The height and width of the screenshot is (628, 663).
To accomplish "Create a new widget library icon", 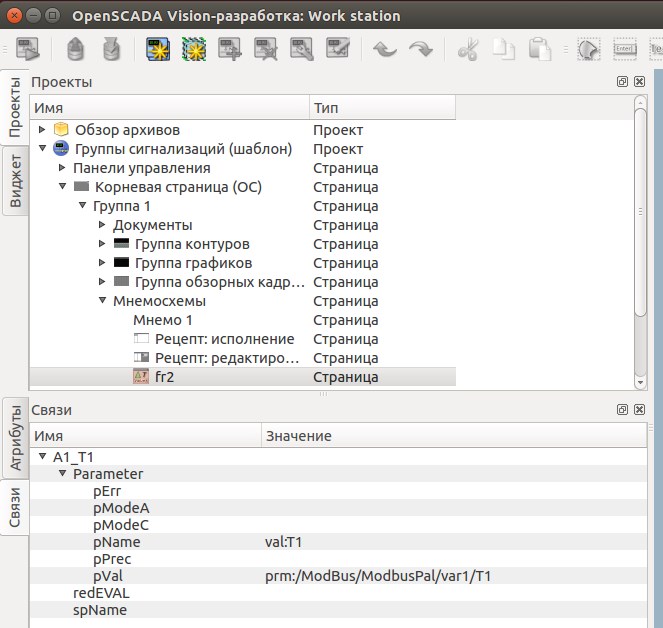I will [x=193, y=49].
